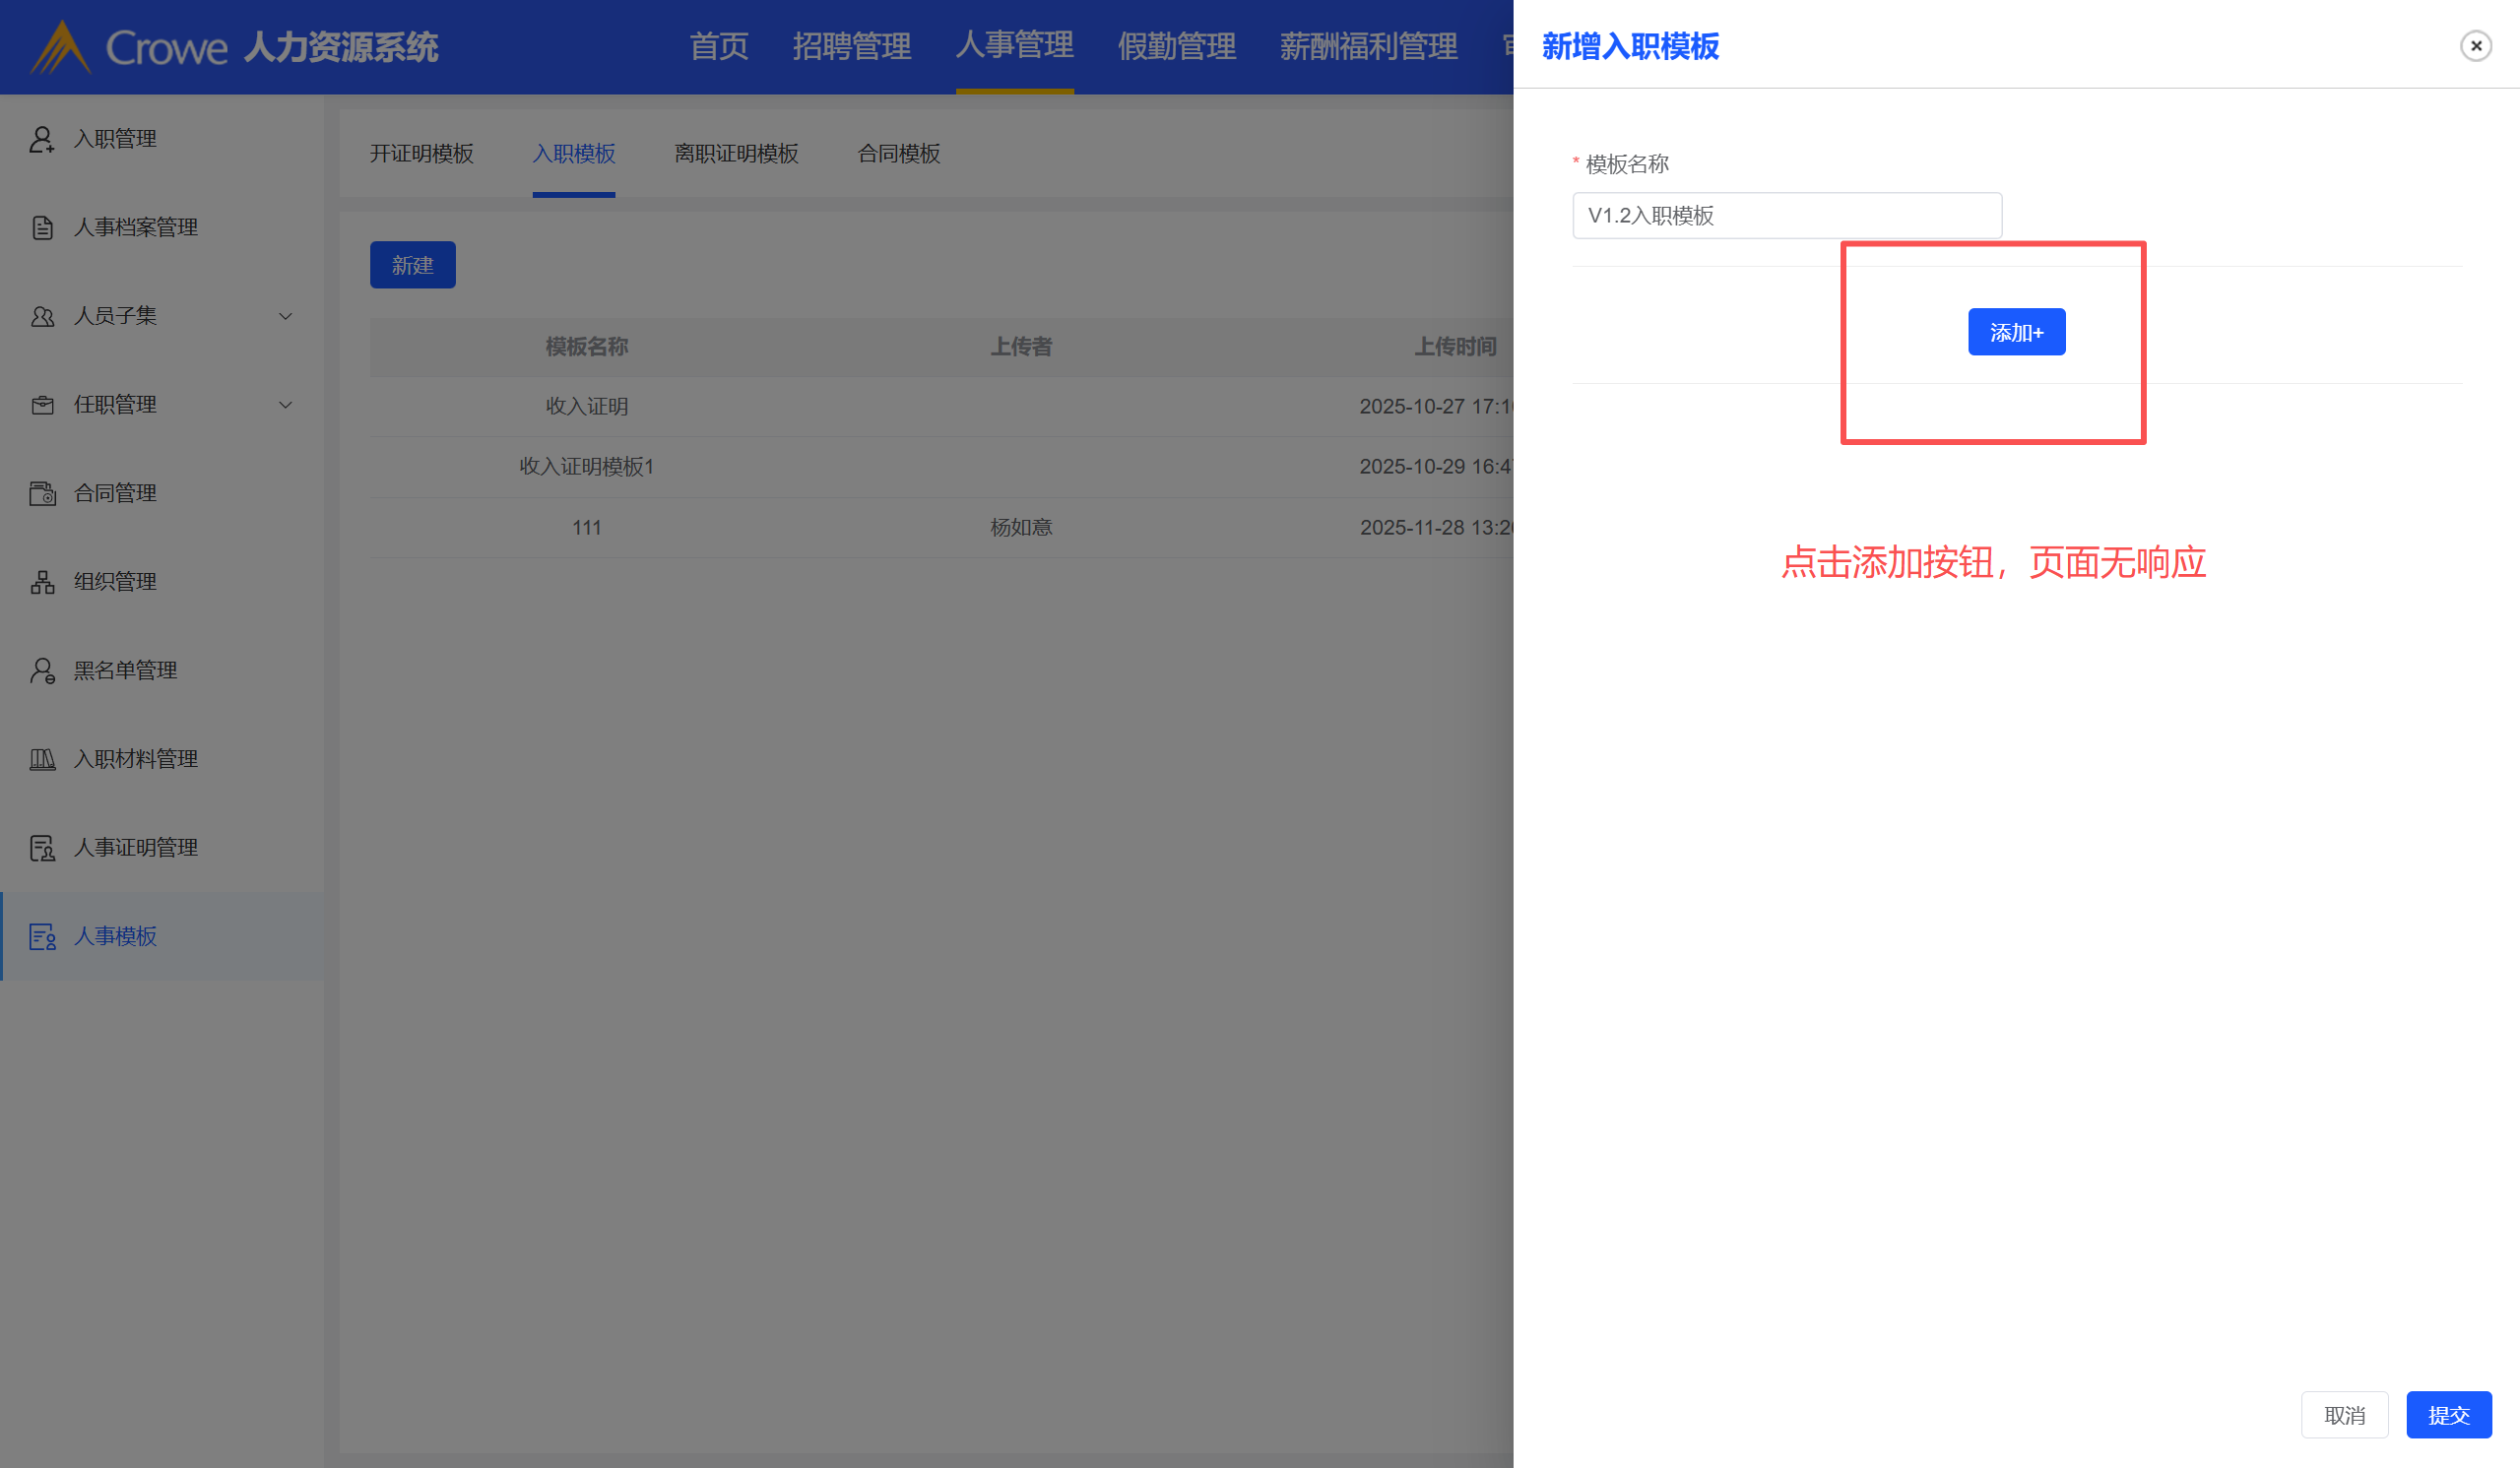Click the 模板名称 input field

1786,216
